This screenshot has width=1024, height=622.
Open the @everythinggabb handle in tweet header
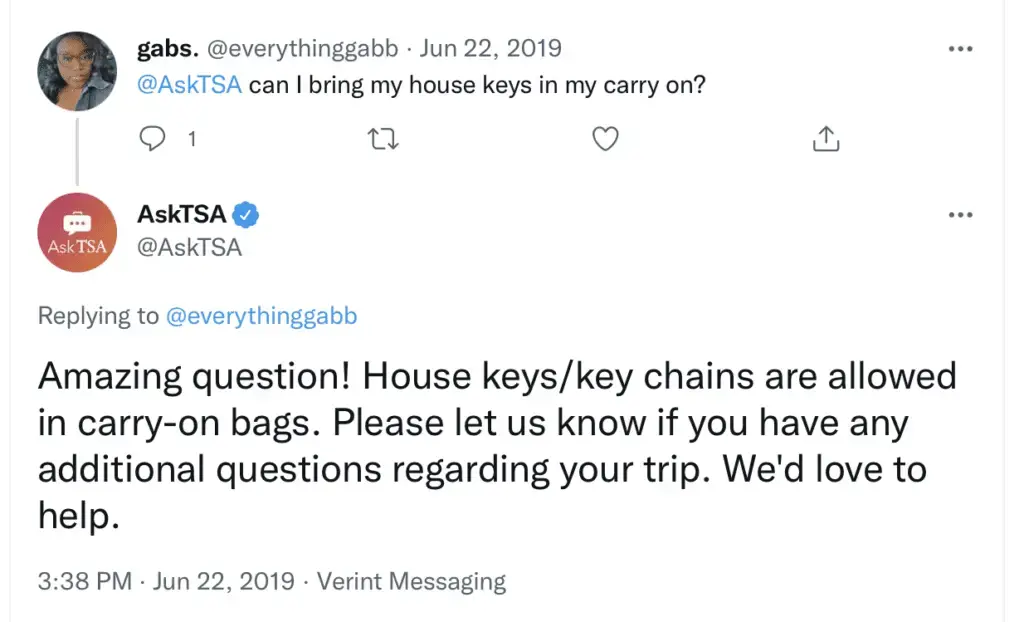point(302,48)
